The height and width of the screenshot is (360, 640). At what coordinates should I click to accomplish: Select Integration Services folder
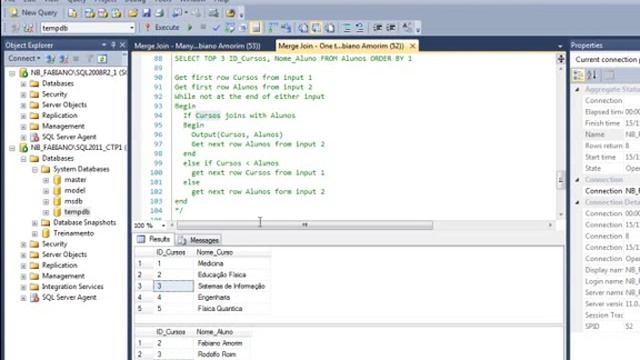[73, 287]
